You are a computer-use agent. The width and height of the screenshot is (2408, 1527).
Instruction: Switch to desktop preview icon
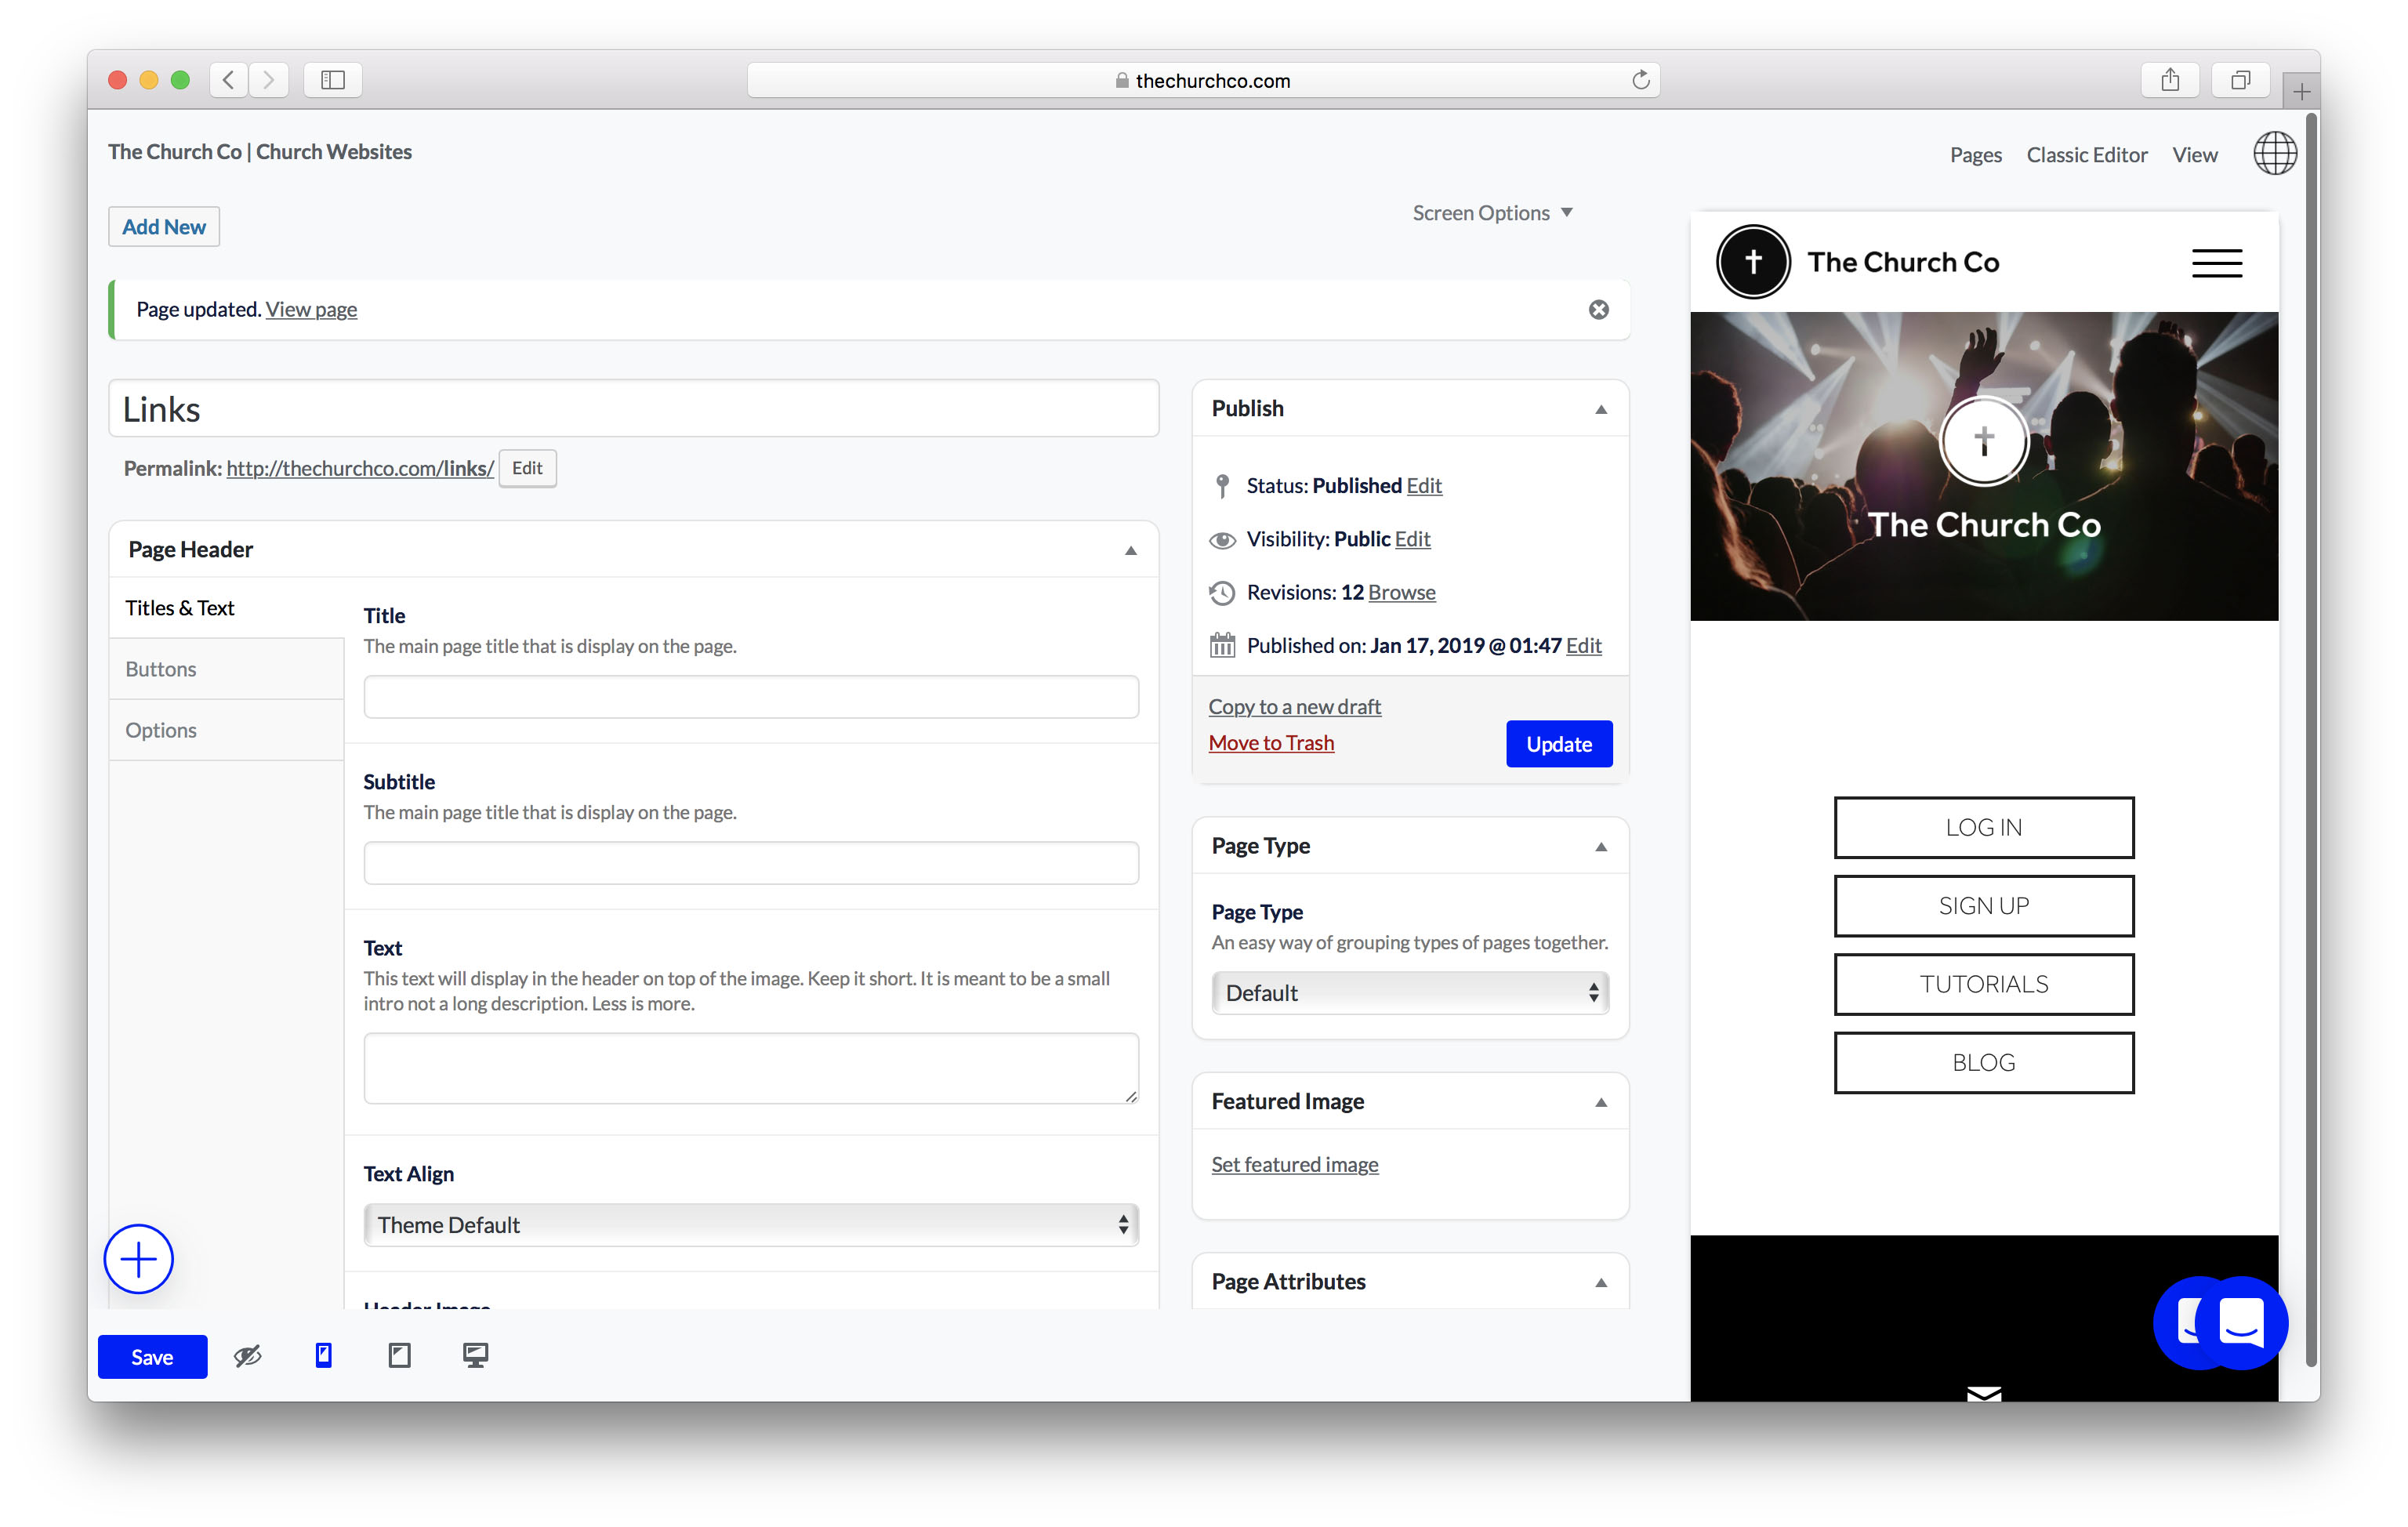(x=475, y=1355)
